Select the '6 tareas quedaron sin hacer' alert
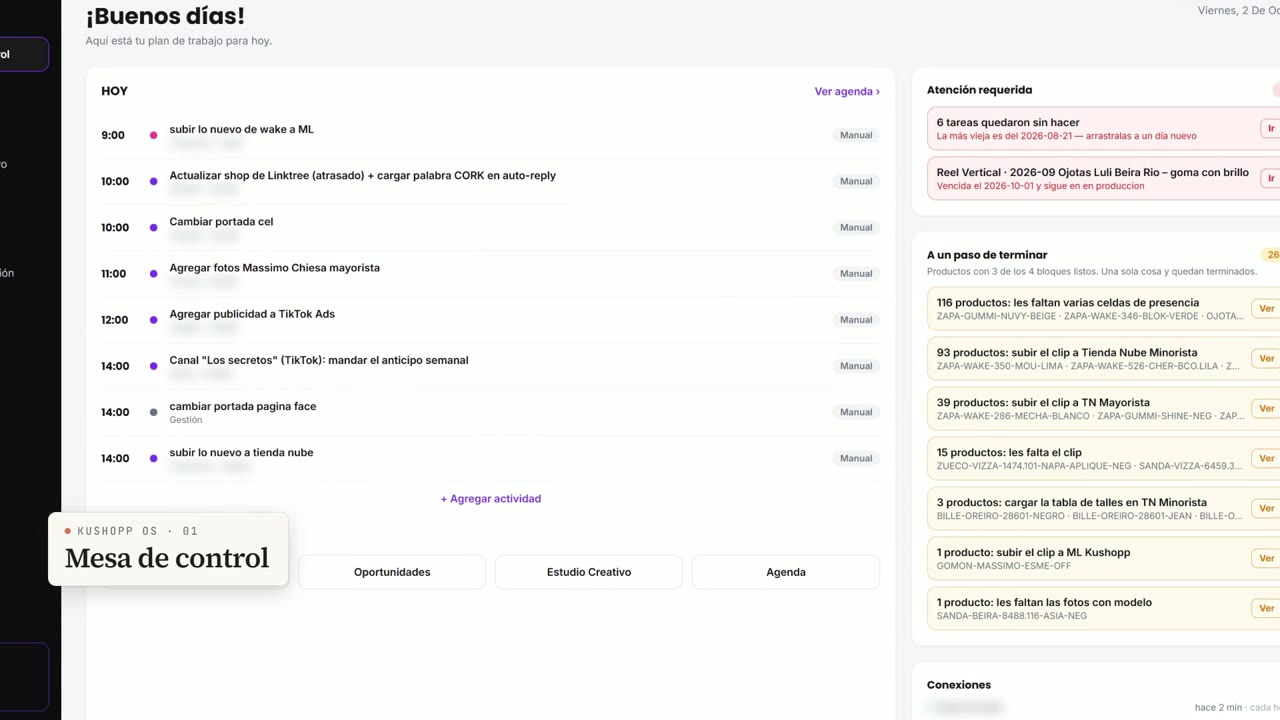The height and width of the screenshot is (720, 1280). pos(1103,129)
